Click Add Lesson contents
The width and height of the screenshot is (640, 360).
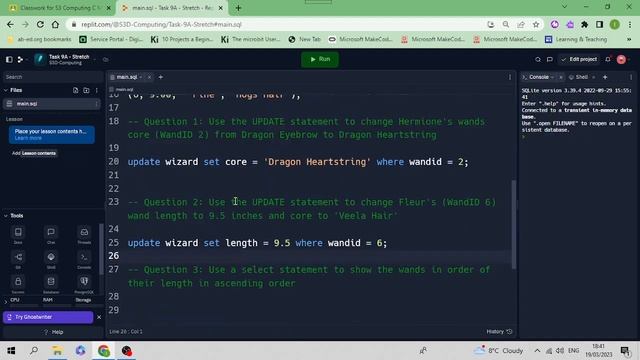(34, 153)
